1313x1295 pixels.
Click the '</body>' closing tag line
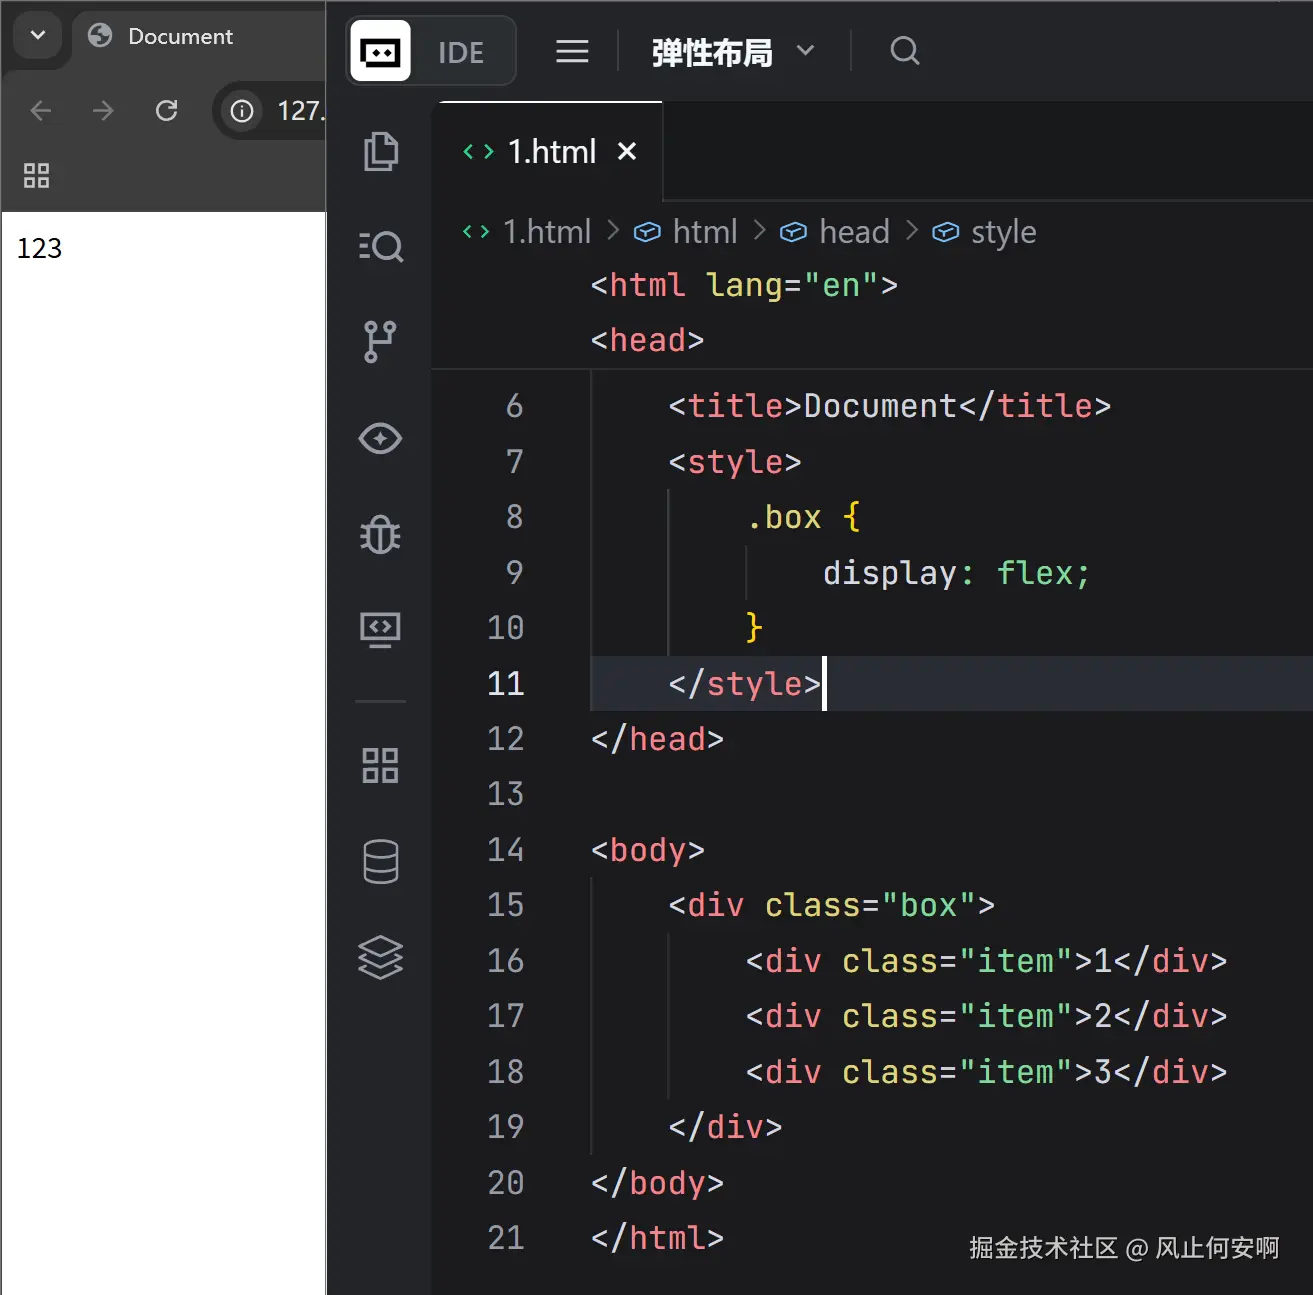coord(657,1183)
